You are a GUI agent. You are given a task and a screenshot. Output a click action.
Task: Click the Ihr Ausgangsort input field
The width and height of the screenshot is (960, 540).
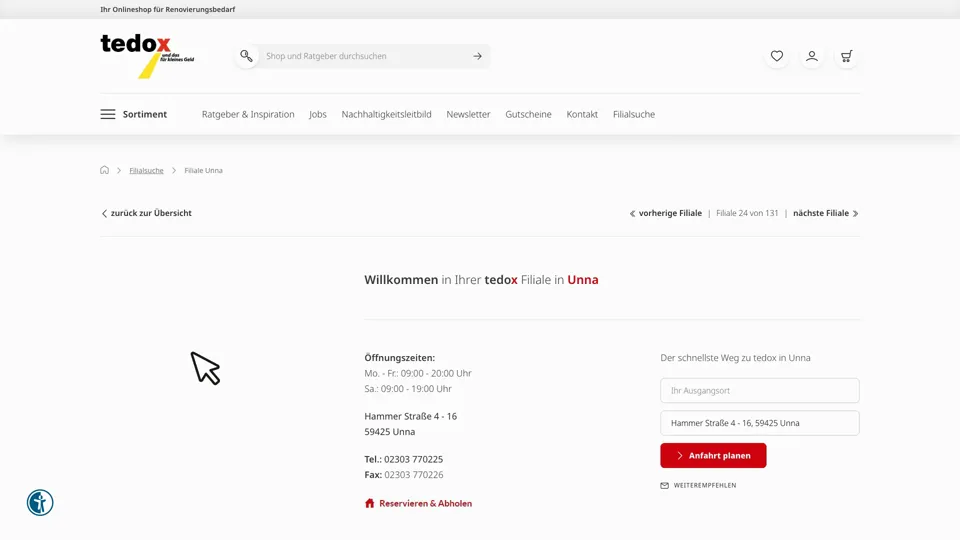[760, 391]
